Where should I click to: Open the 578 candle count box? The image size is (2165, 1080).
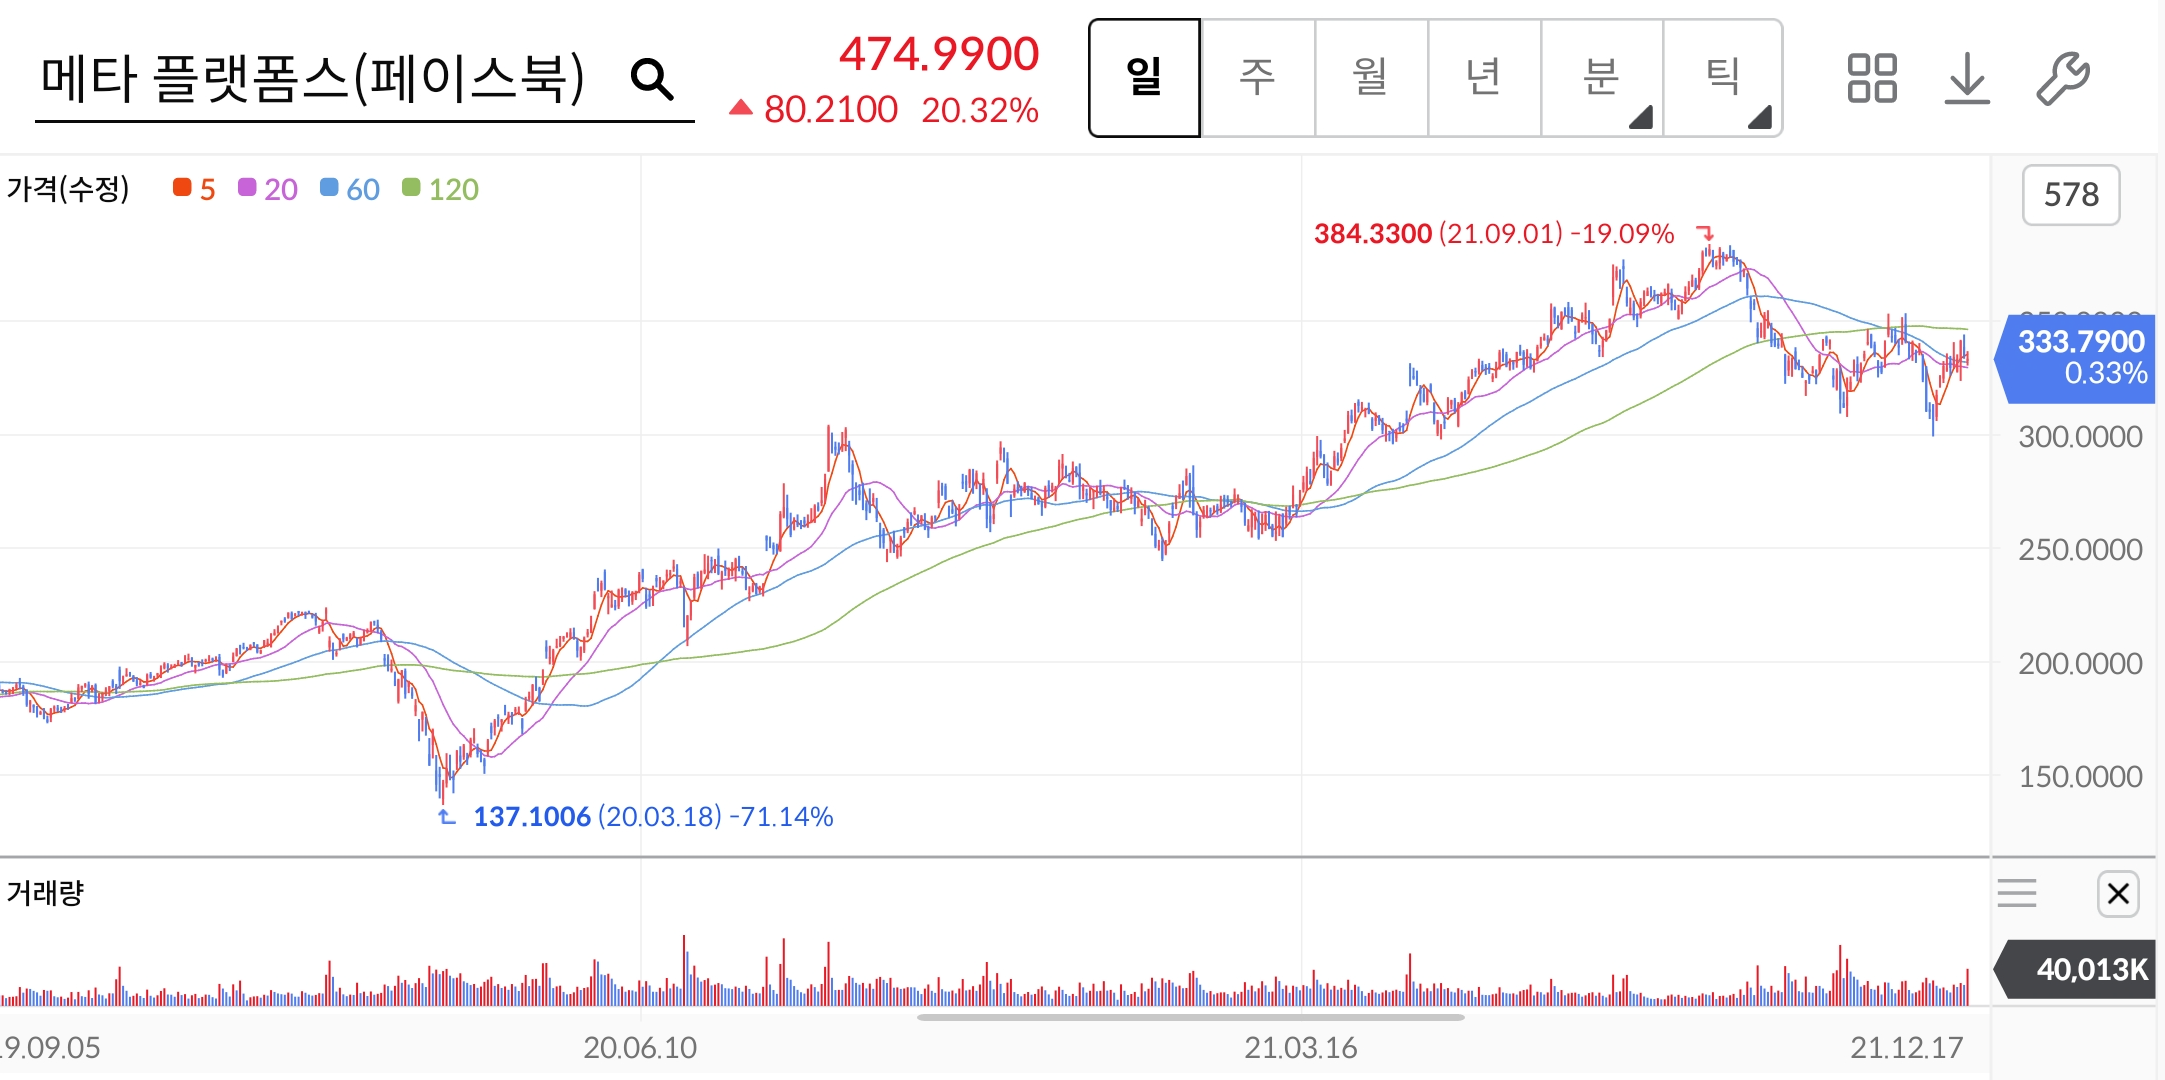2070,194
